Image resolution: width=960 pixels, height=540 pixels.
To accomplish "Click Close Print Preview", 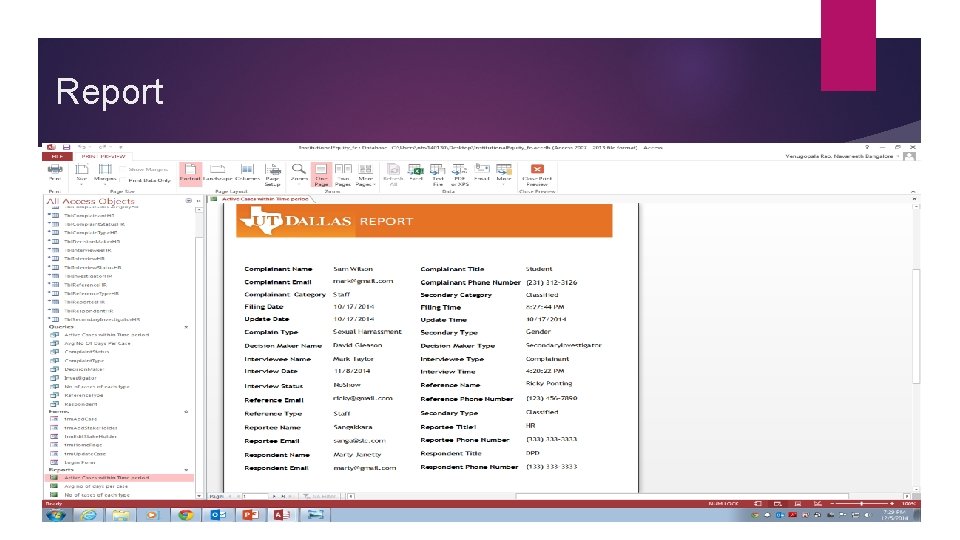I will pyautogui.click(x=537, y=174).
